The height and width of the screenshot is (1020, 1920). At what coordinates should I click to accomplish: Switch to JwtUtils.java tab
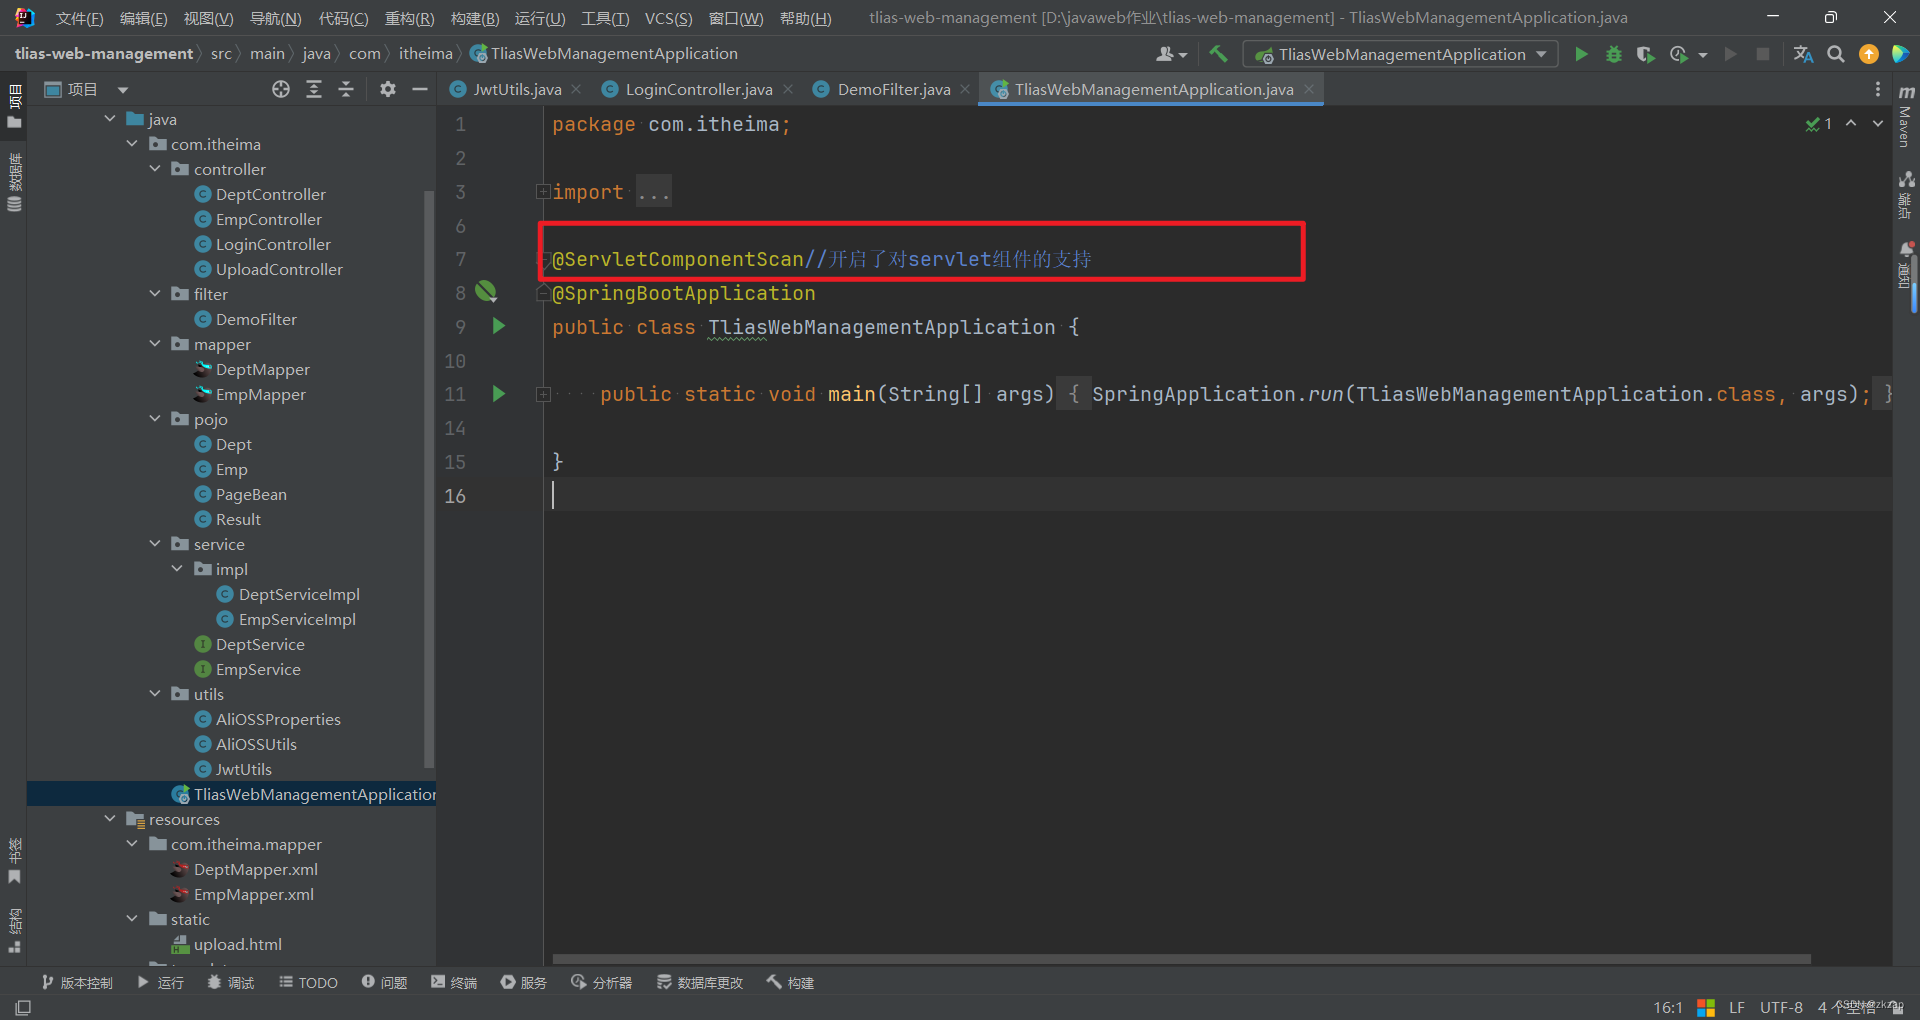[x=517, y=89]
